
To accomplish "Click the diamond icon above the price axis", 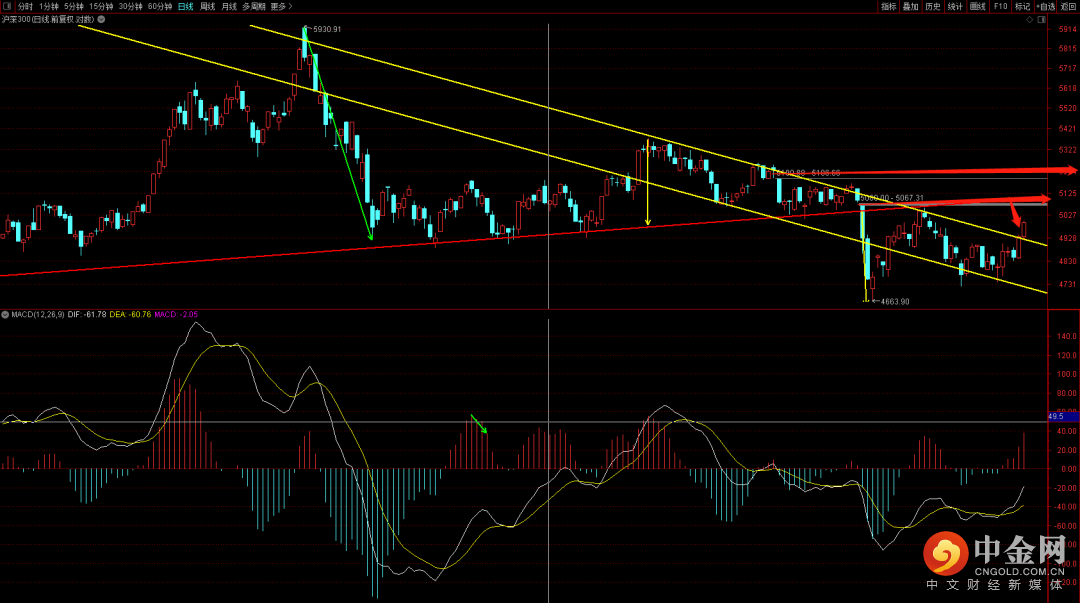I will click(1030, 19).
